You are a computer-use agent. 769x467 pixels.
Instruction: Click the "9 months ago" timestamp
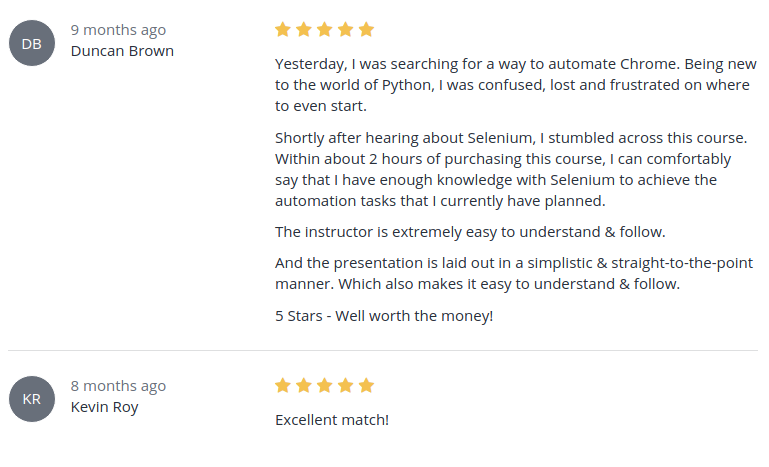point(118,30)
